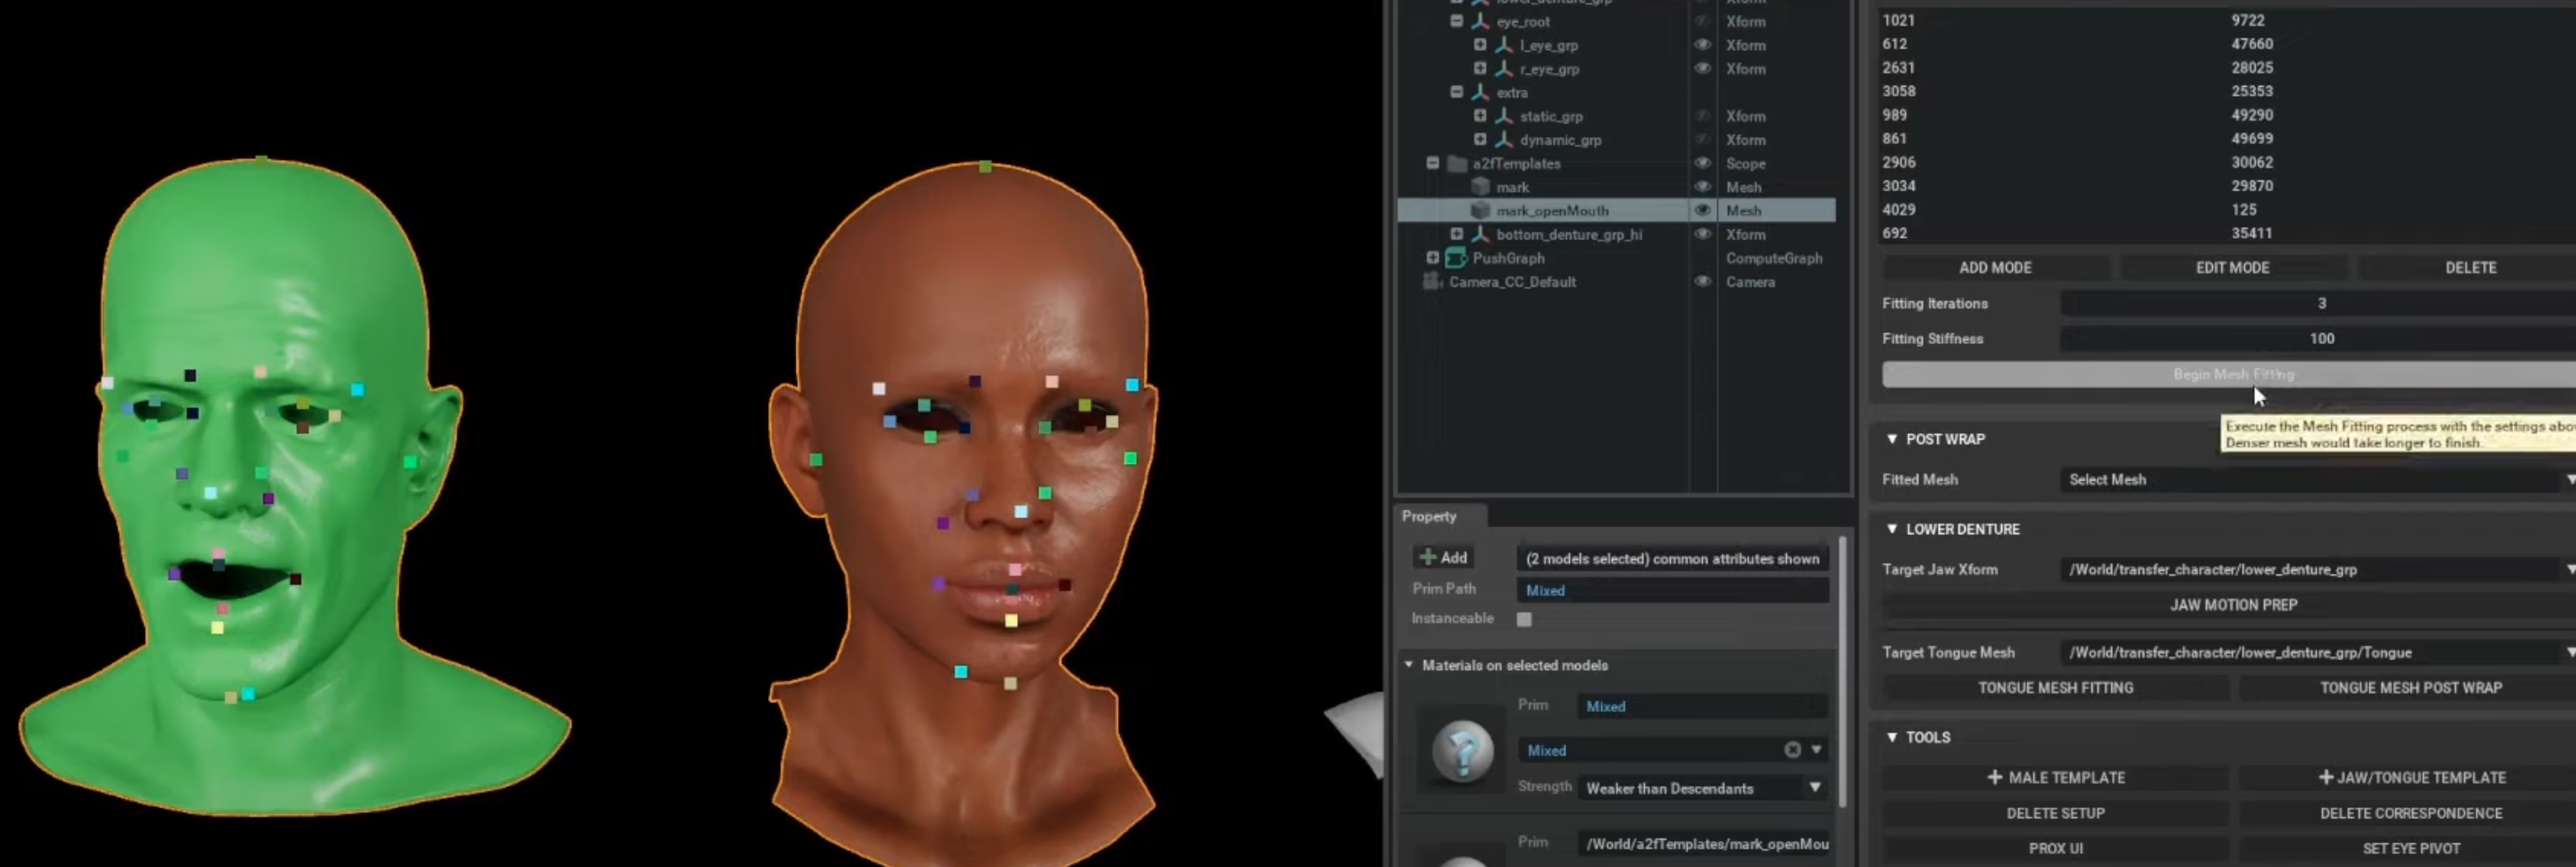The image size is (2576, 867).
Task: Click the material preview question-mark sphere
Action: pos(1462,750)
